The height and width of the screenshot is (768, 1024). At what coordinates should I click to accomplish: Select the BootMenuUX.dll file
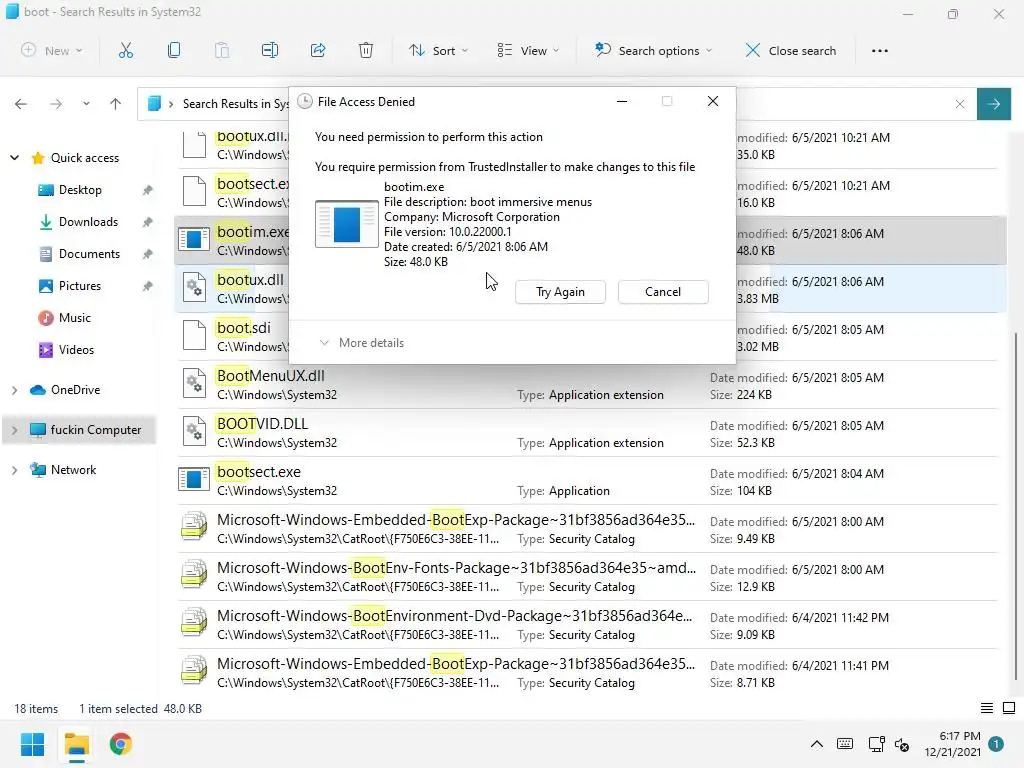(588, 385)
